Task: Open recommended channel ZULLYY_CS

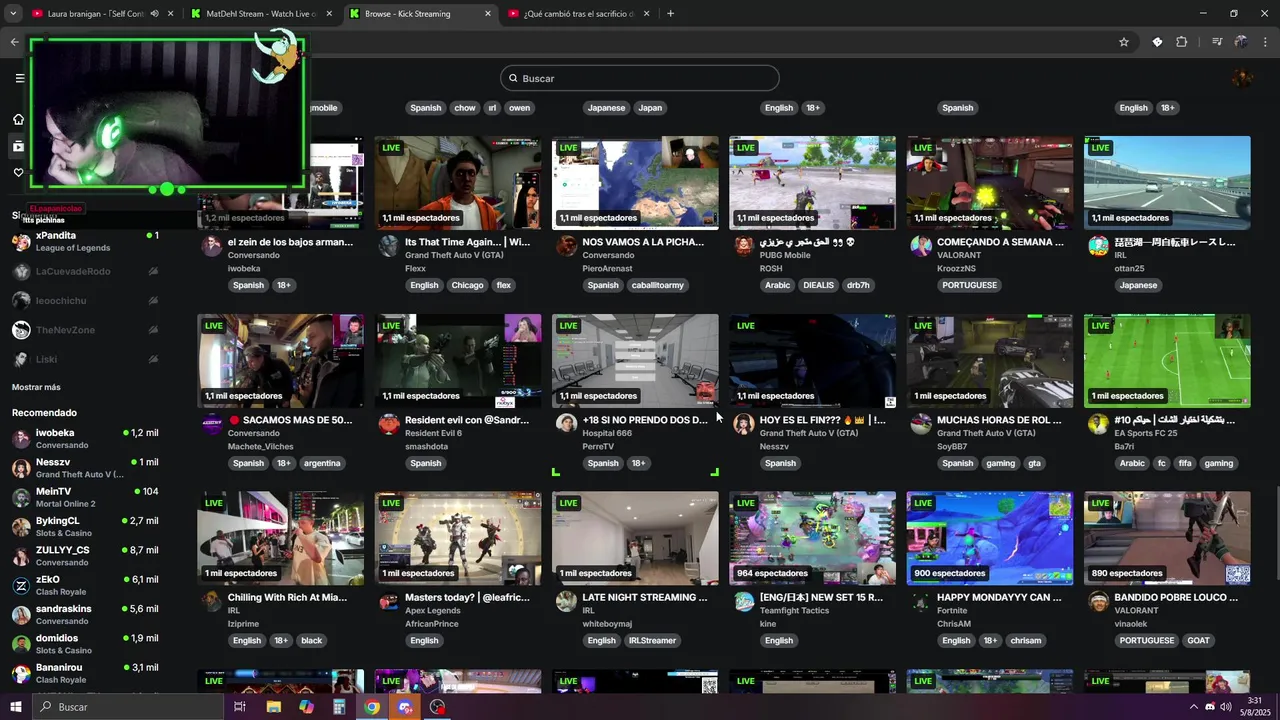Action: tap(85, 556)
